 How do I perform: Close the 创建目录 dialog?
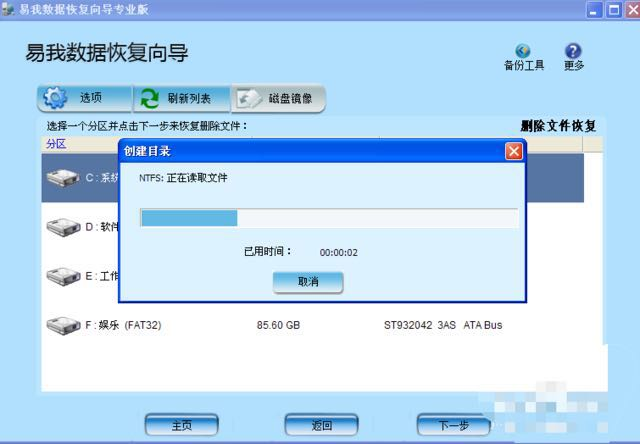point(513,151)
